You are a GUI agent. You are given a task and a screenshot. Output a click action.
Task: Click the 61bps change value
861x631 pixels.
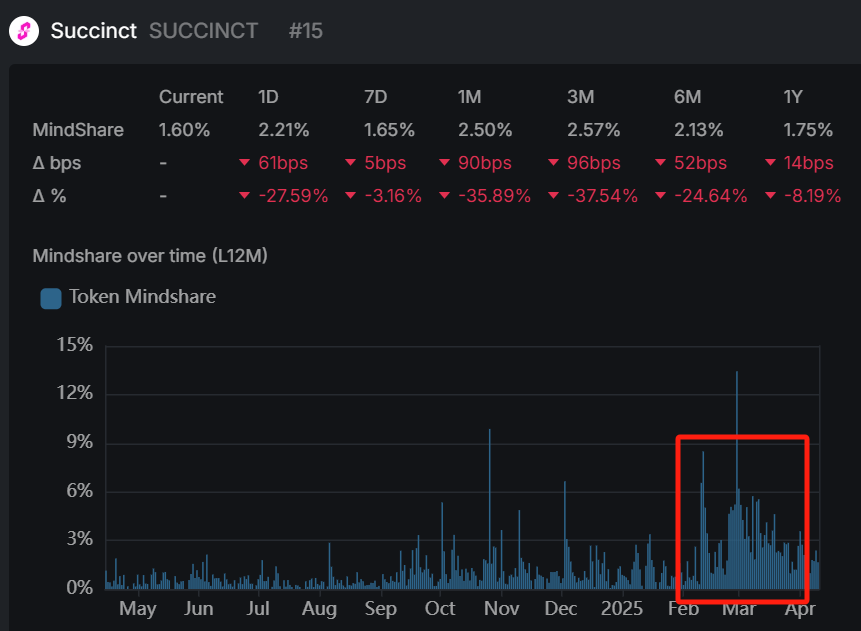coord(283,163)
